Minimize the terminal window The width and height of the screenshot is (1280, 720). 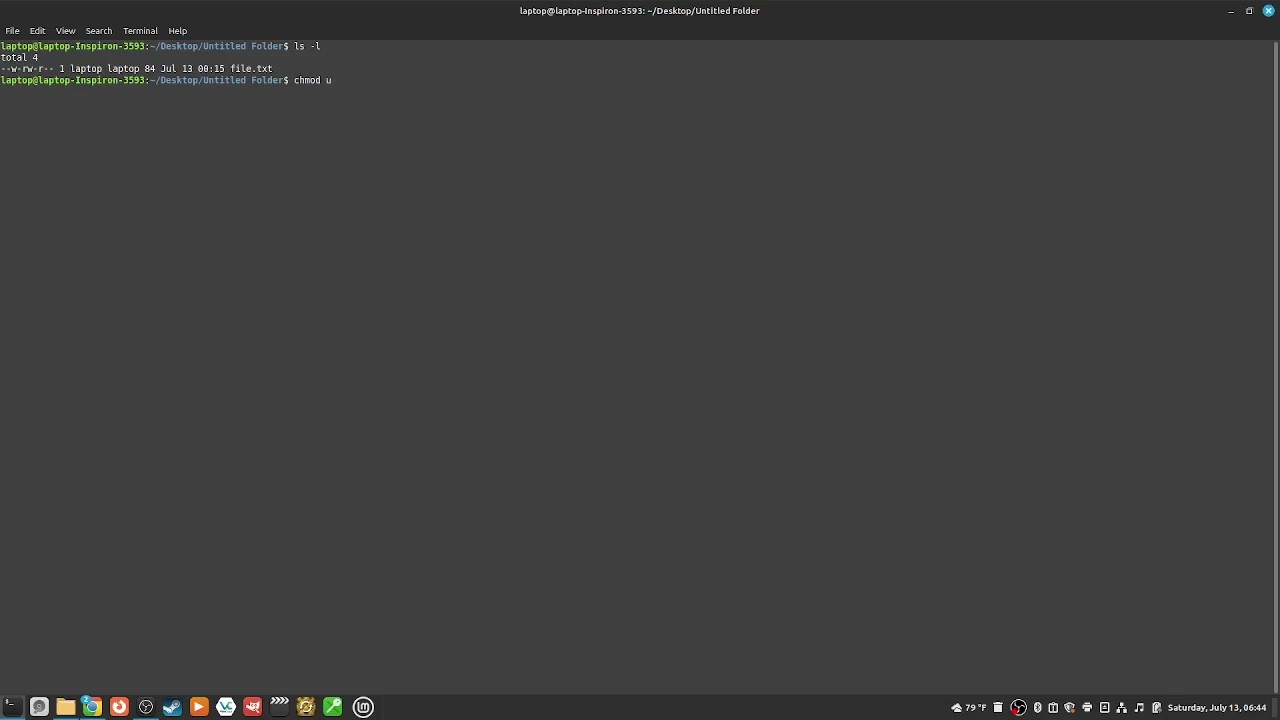pos(1231,11)
